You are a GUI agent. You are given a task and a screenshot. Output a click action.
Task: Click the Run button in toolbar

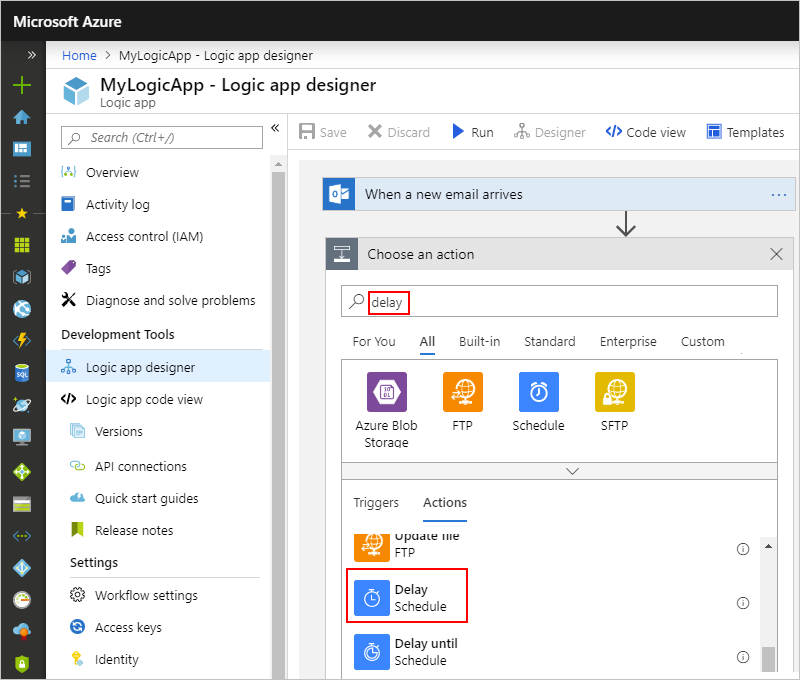click(x=472, y=132)
